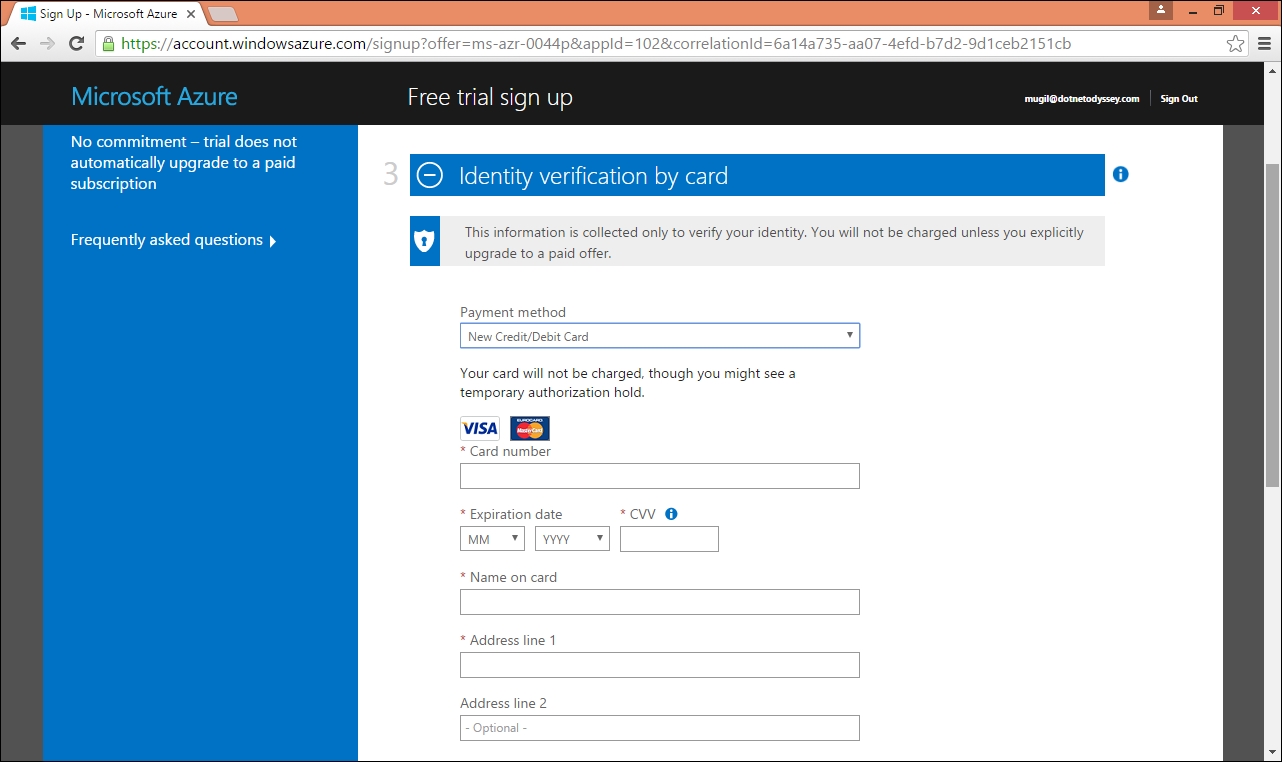Click the 'Address line 2' label
This screenshot has width=1282, height=762.
(x=503, y=703)
